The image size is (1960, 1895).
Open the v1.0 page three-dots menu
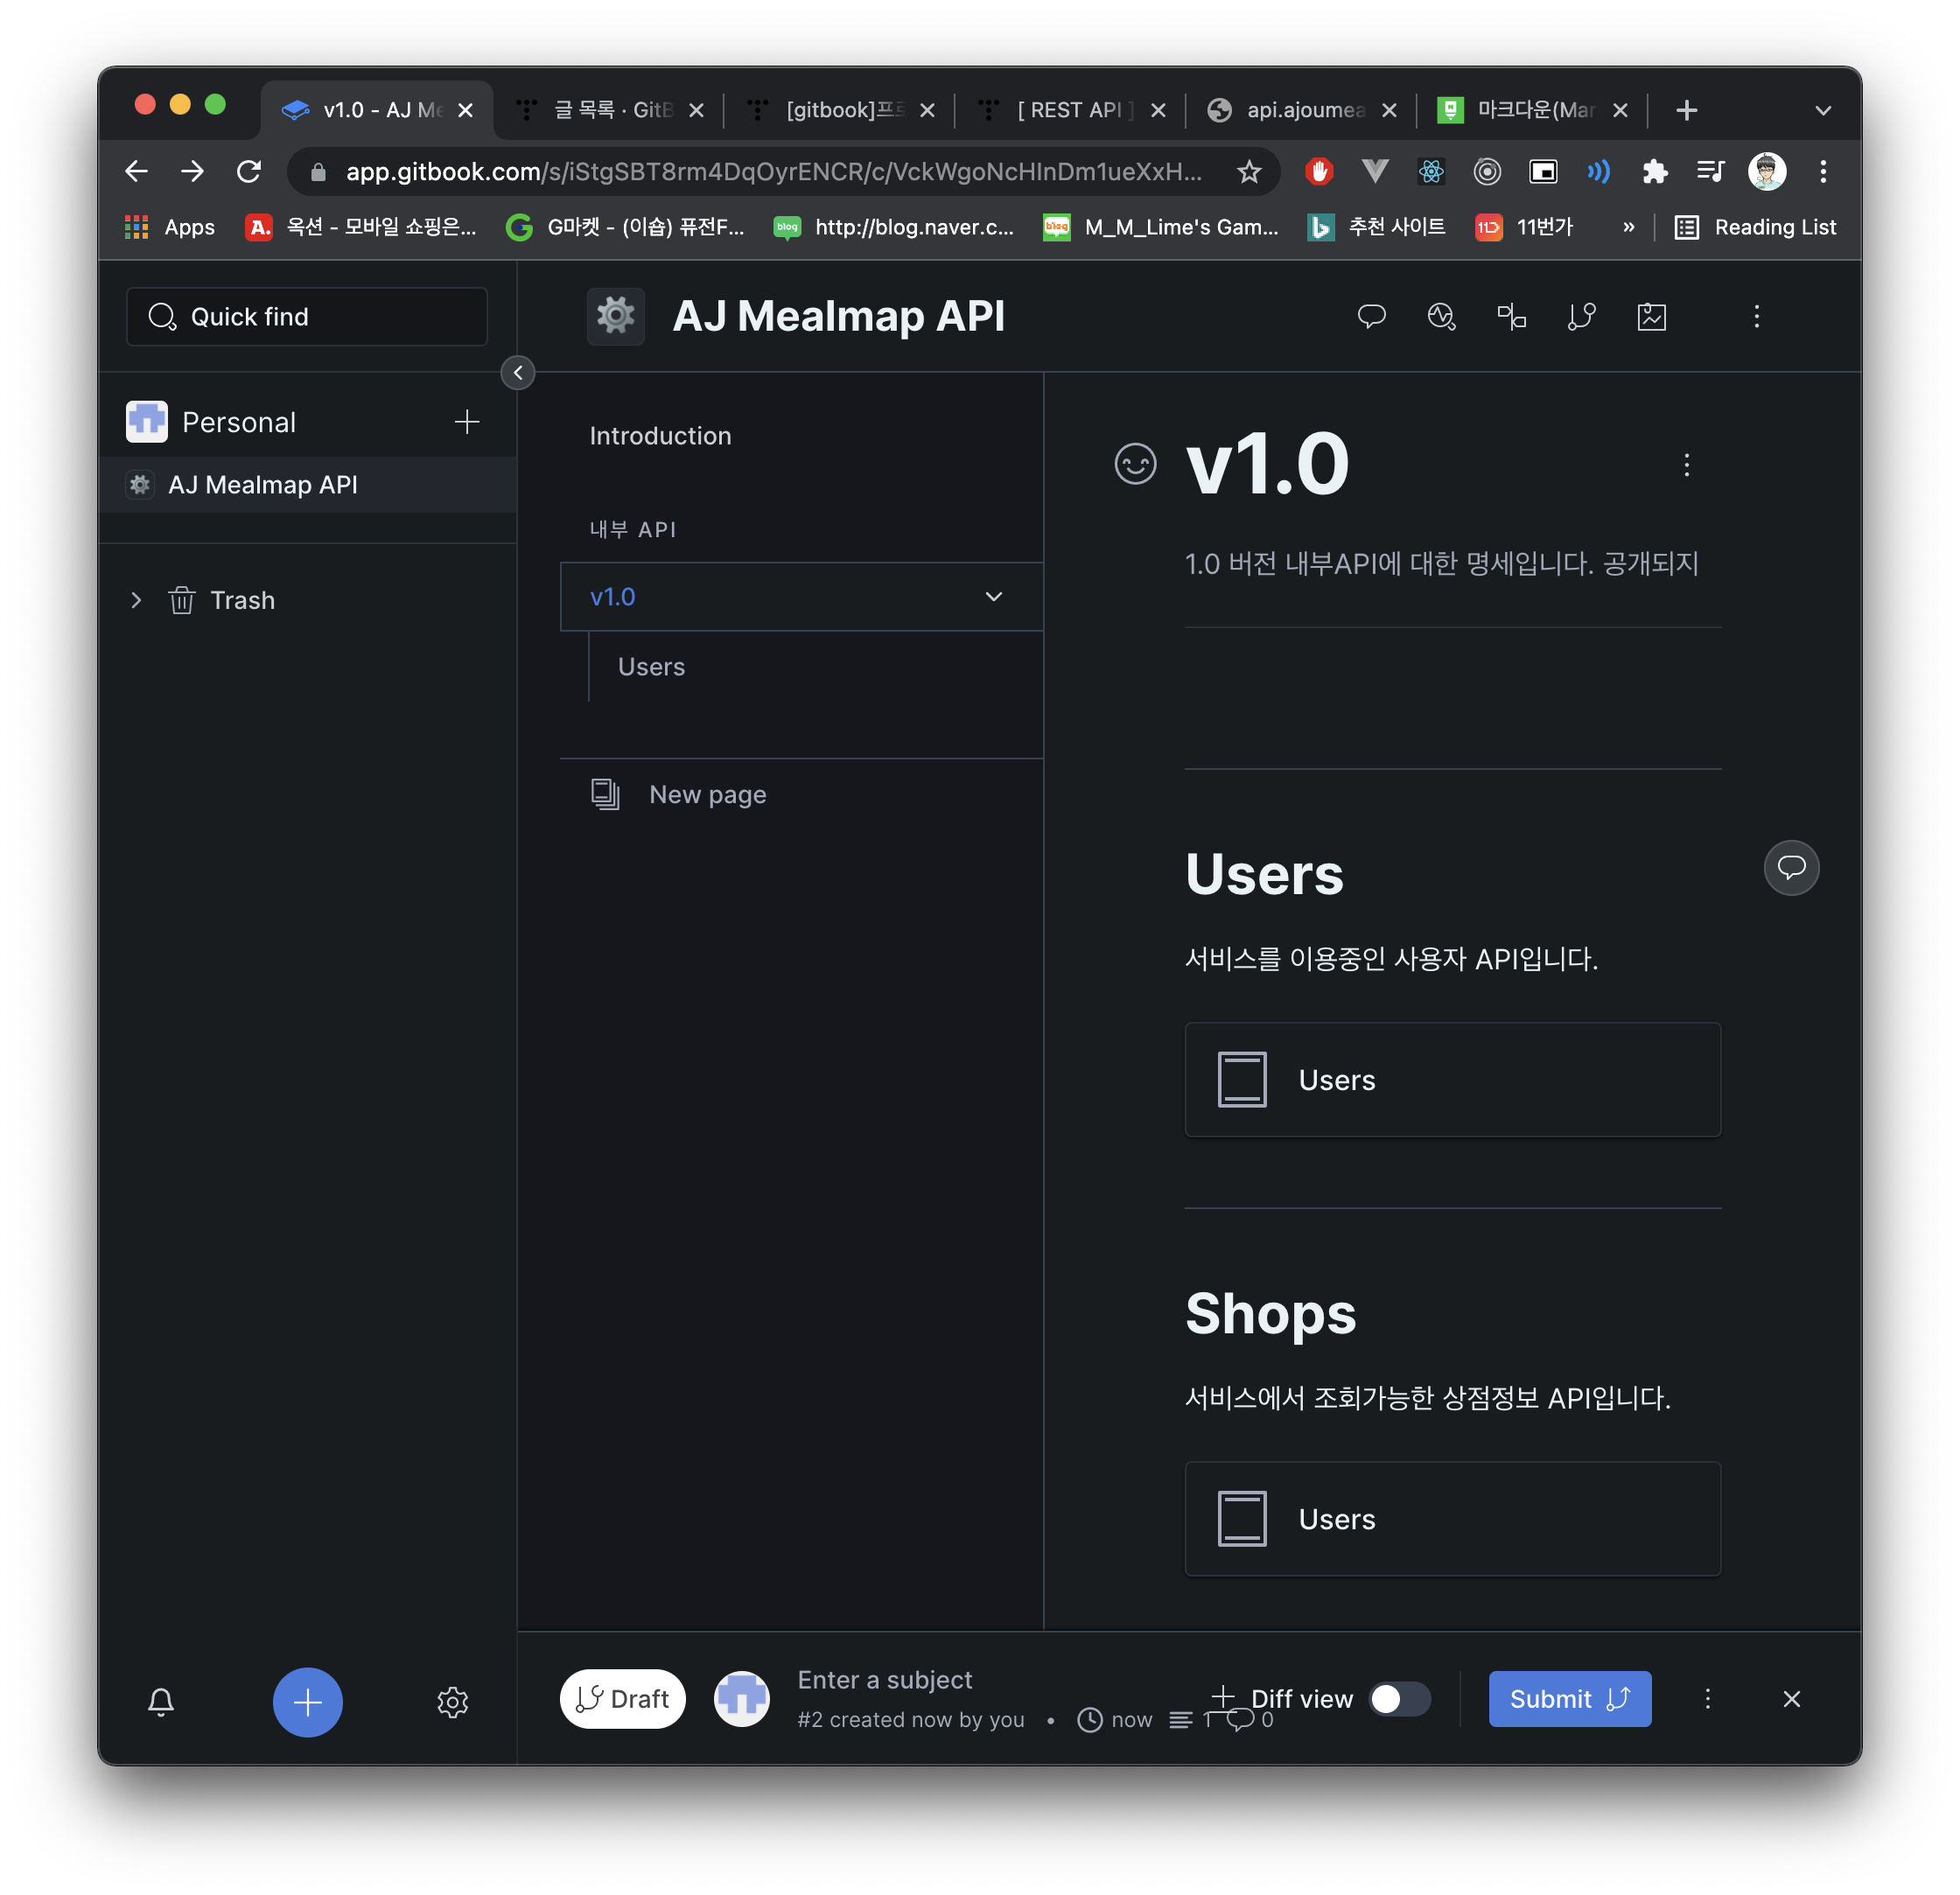[x=1686, y=465]
